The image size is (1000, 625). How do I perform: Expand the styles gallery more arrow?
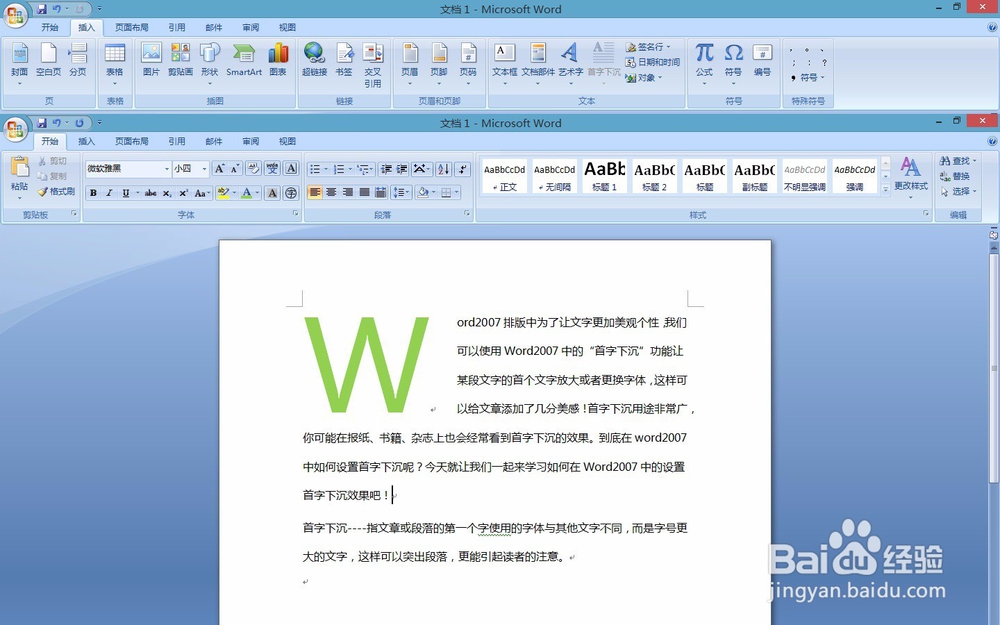coord(885,189)
